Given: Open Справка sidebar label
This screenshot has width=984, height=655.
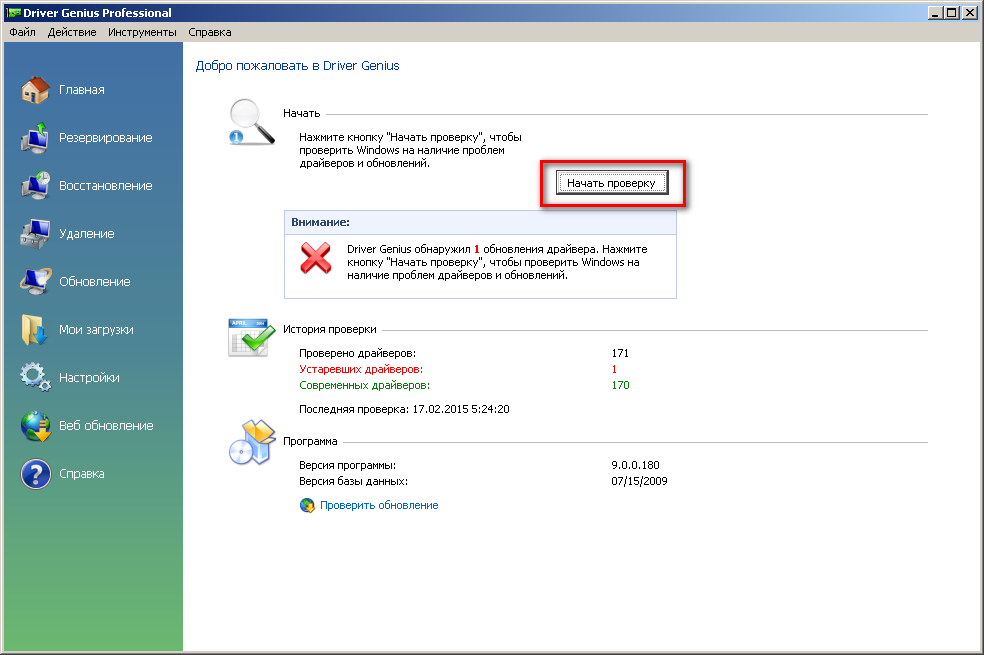Looking at the screenshot, I should tap(82, 474).
